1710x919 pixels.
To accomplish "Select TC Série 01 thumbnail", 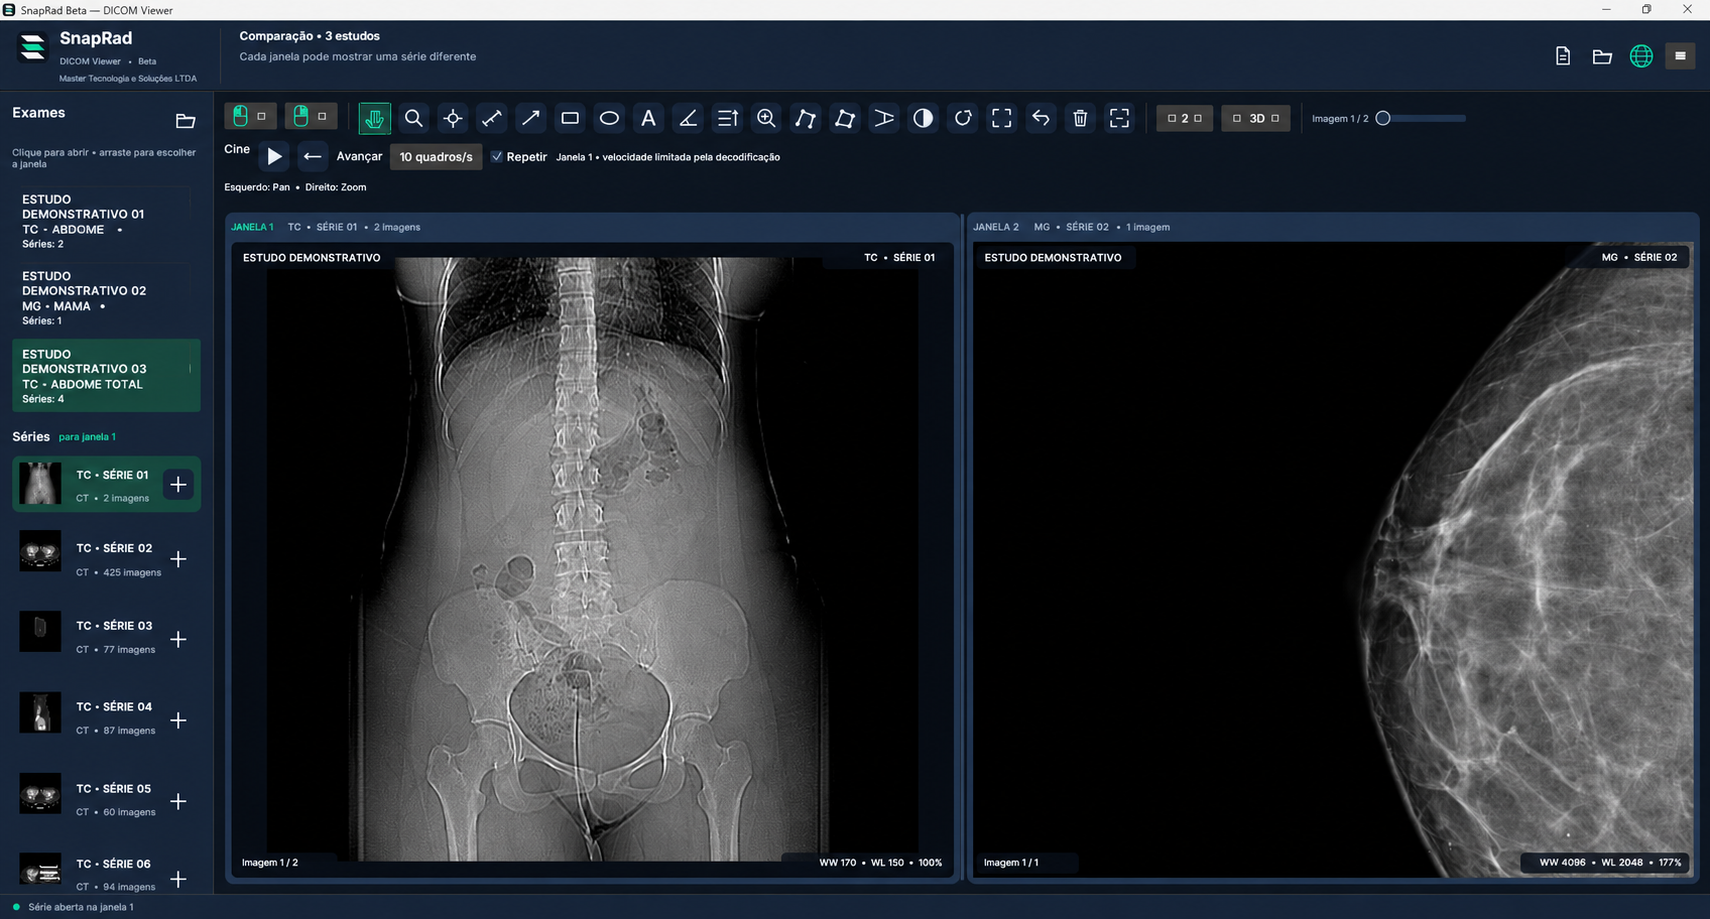I will pos(40,484).
